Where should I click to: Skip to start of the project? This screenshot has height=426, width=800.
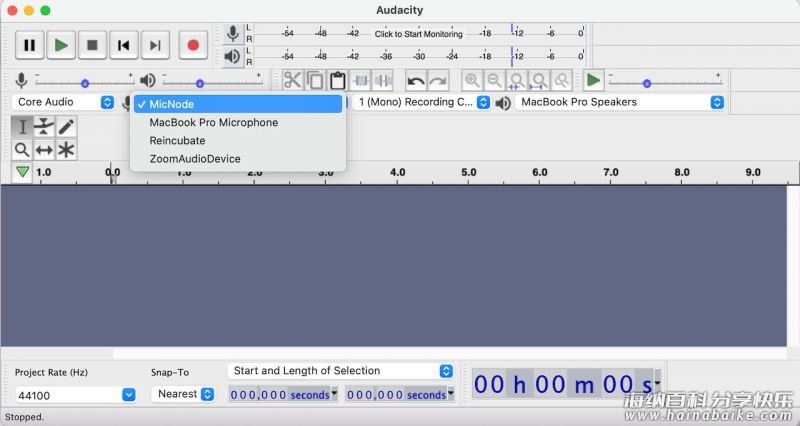click(123, 45)
